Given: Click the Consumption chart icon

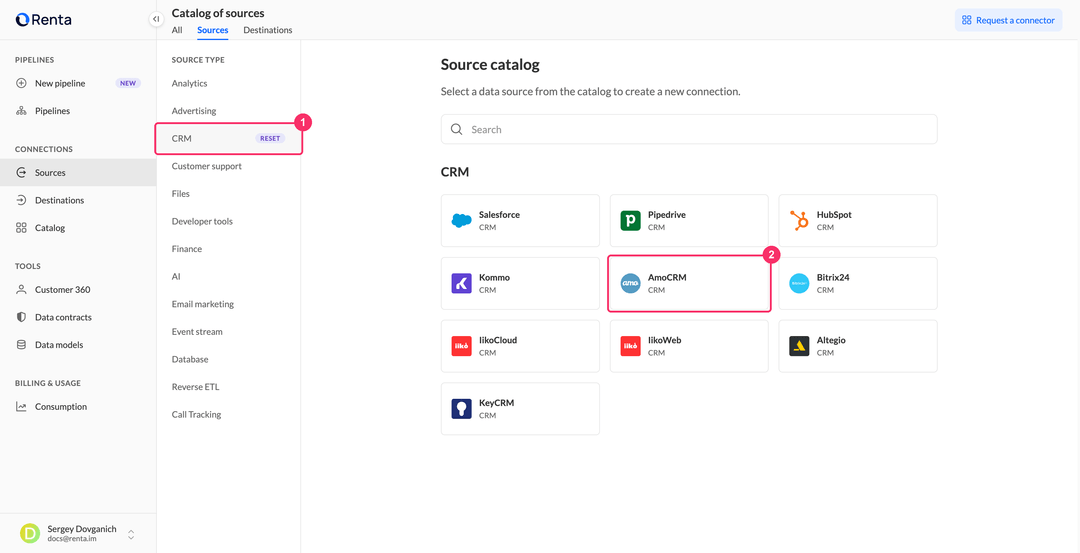Looking at the screenshot, I should click(21, 407).
